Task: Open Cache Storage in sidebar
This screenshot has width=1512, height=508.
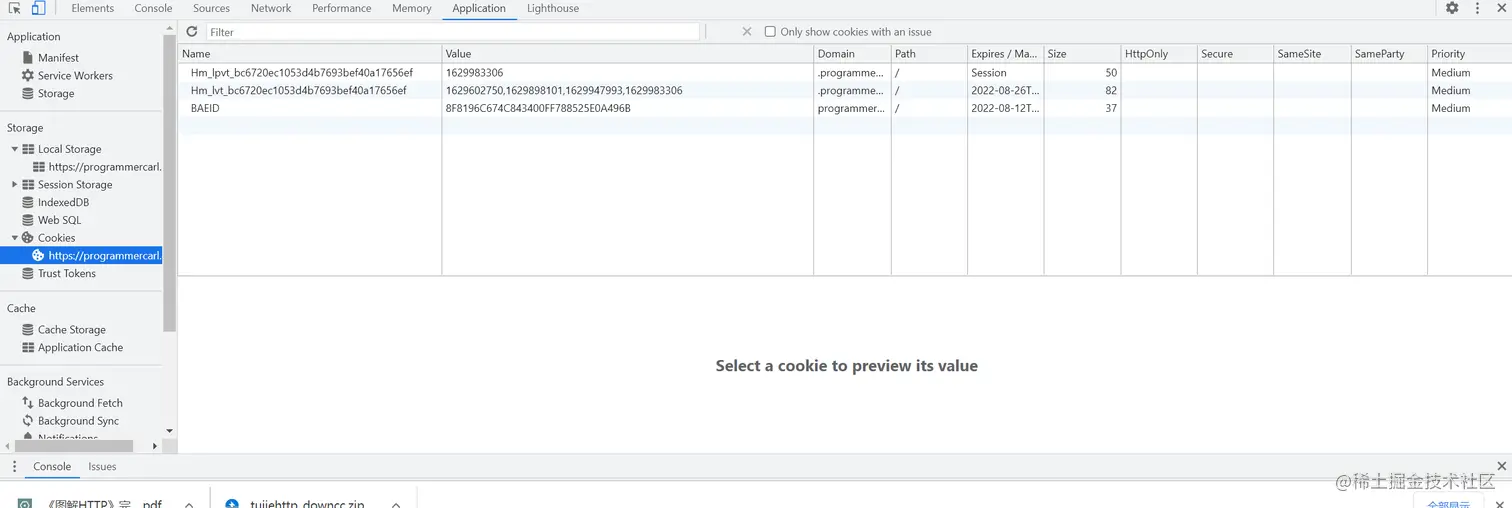Action: (x=71, y=330)
